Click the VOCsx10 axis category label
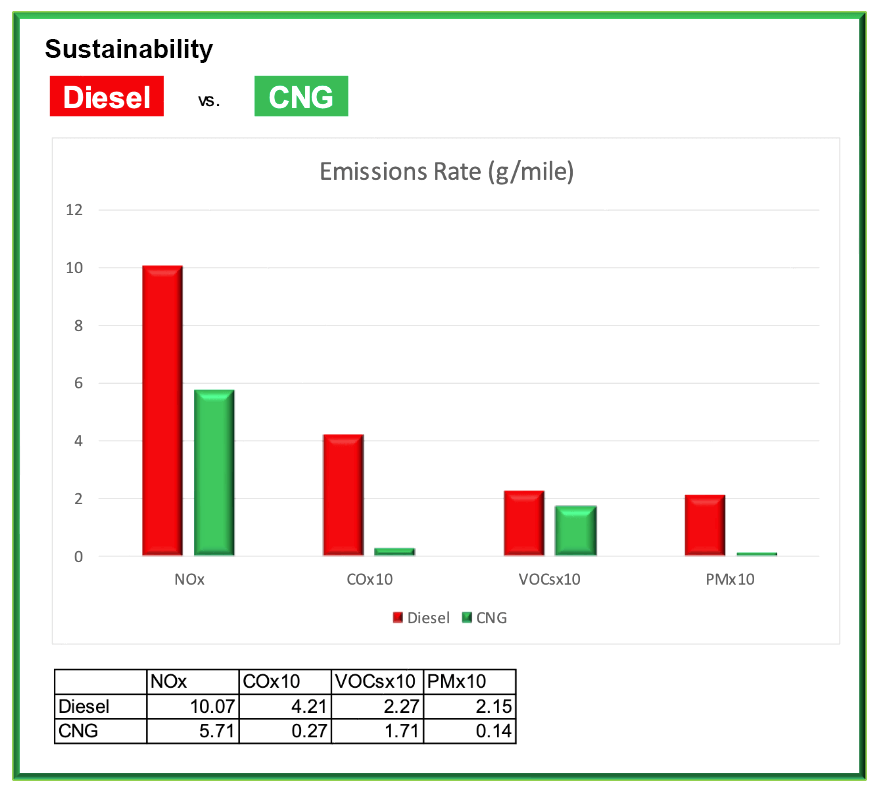 pos(550,579)
